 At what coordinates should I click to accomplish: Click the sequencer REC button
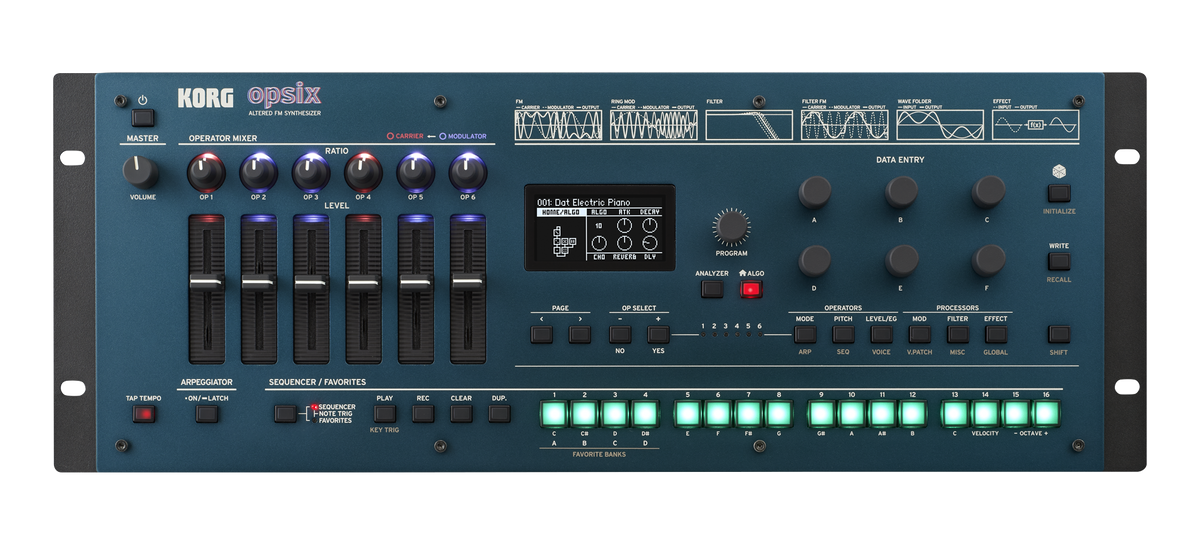423,412
